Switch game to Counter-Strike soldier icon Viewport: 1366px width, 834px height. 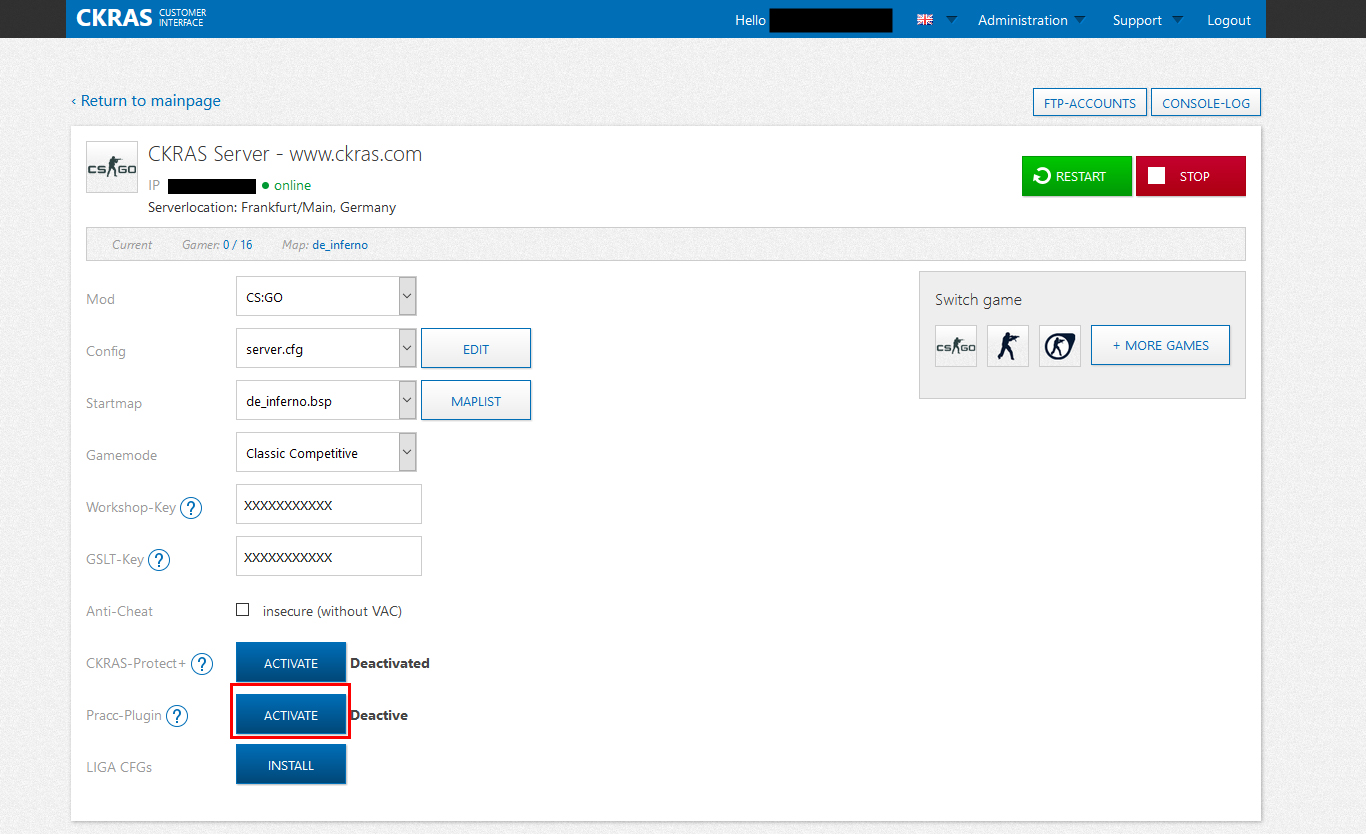(x=1008, y=346)
